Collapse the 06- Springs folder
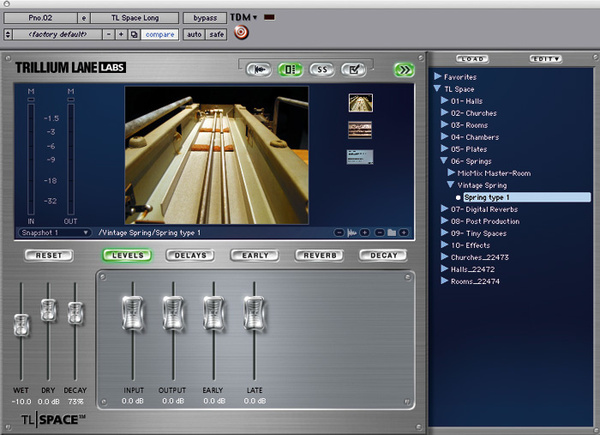Viewport: 600px width, 435px height. 444,161
